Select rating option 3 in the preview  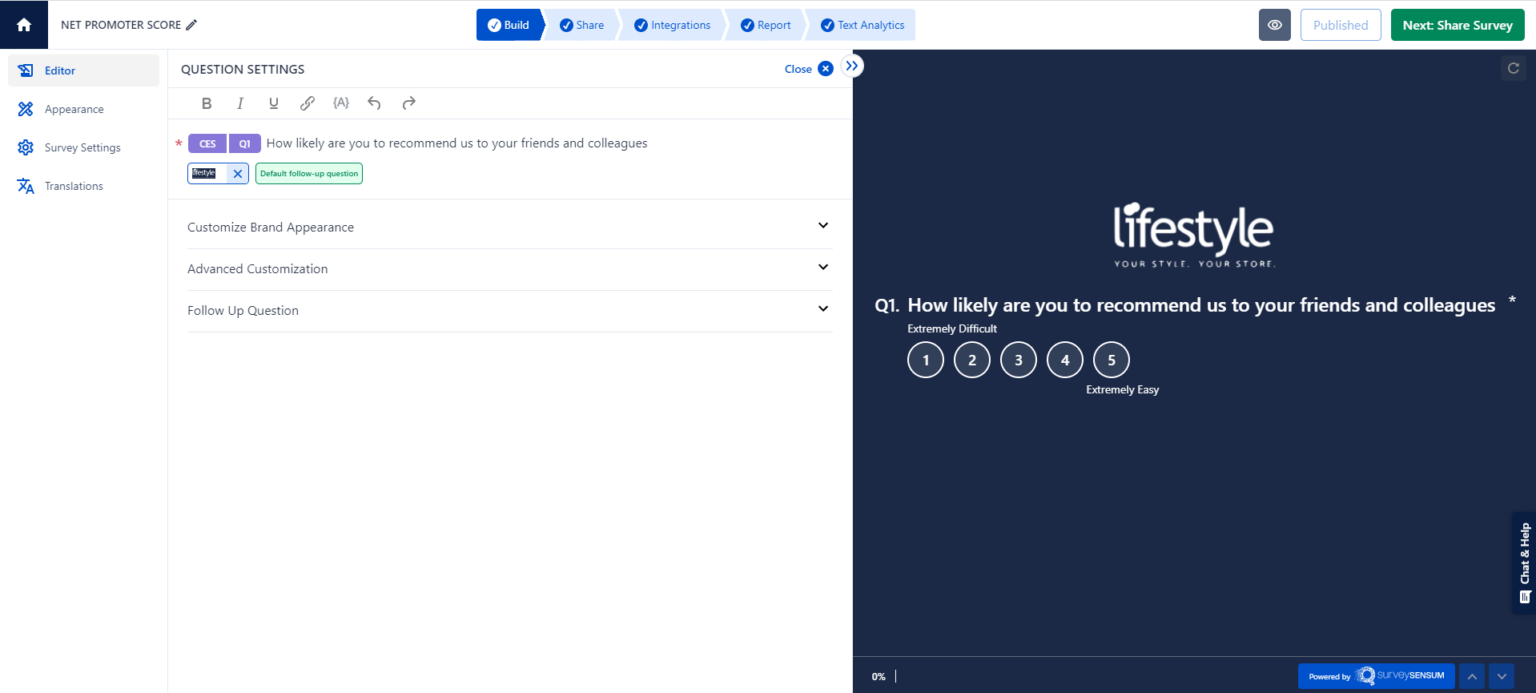[x=1018, y=359]
